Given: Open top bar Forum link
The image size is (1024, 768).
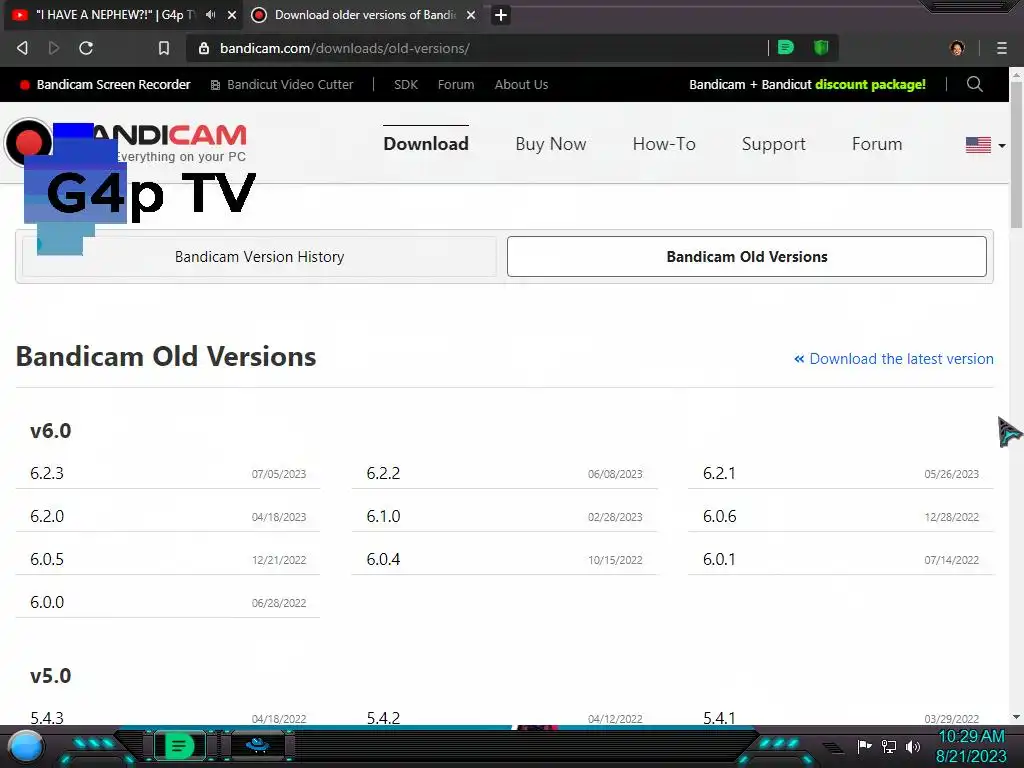Looking at the screenshot, I should coord(456,84).
